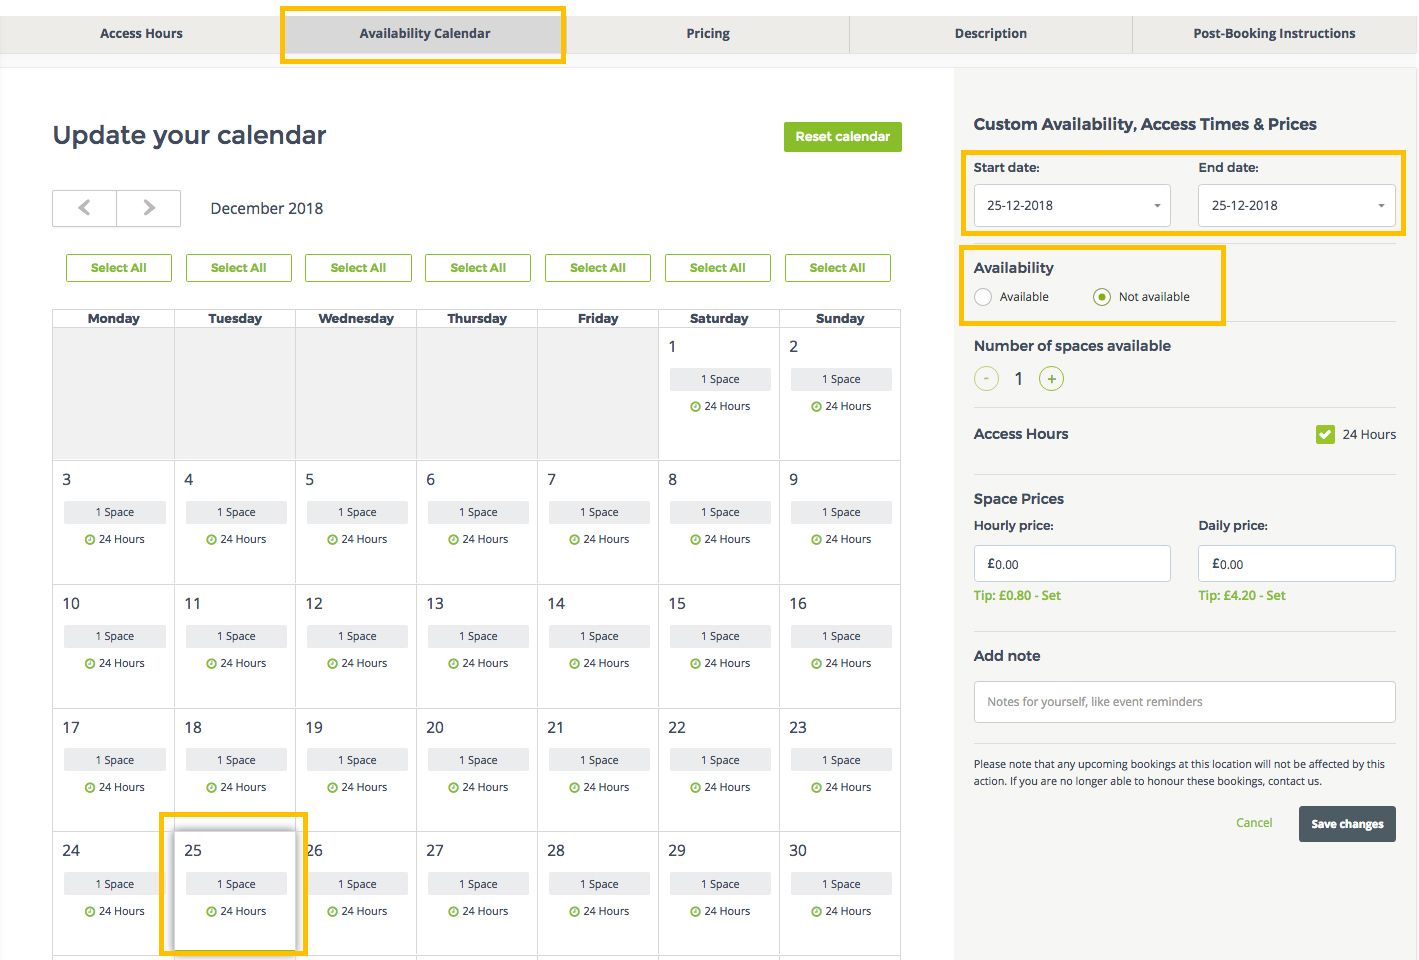Open the End date dropdown
The width and height of the screenshot is (1419, 960).
(1296, 205)
